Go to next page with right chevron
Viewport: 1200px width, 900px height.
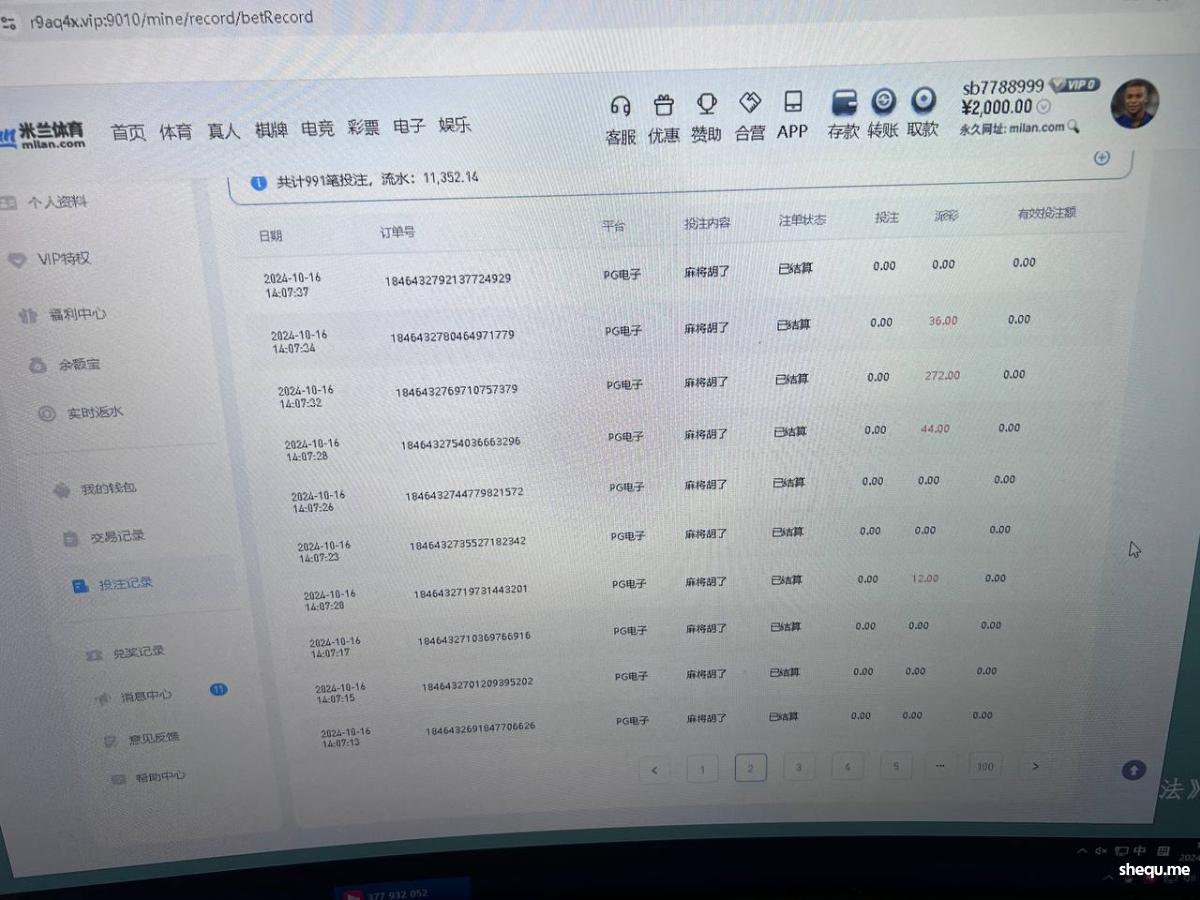click(1035, 767)
